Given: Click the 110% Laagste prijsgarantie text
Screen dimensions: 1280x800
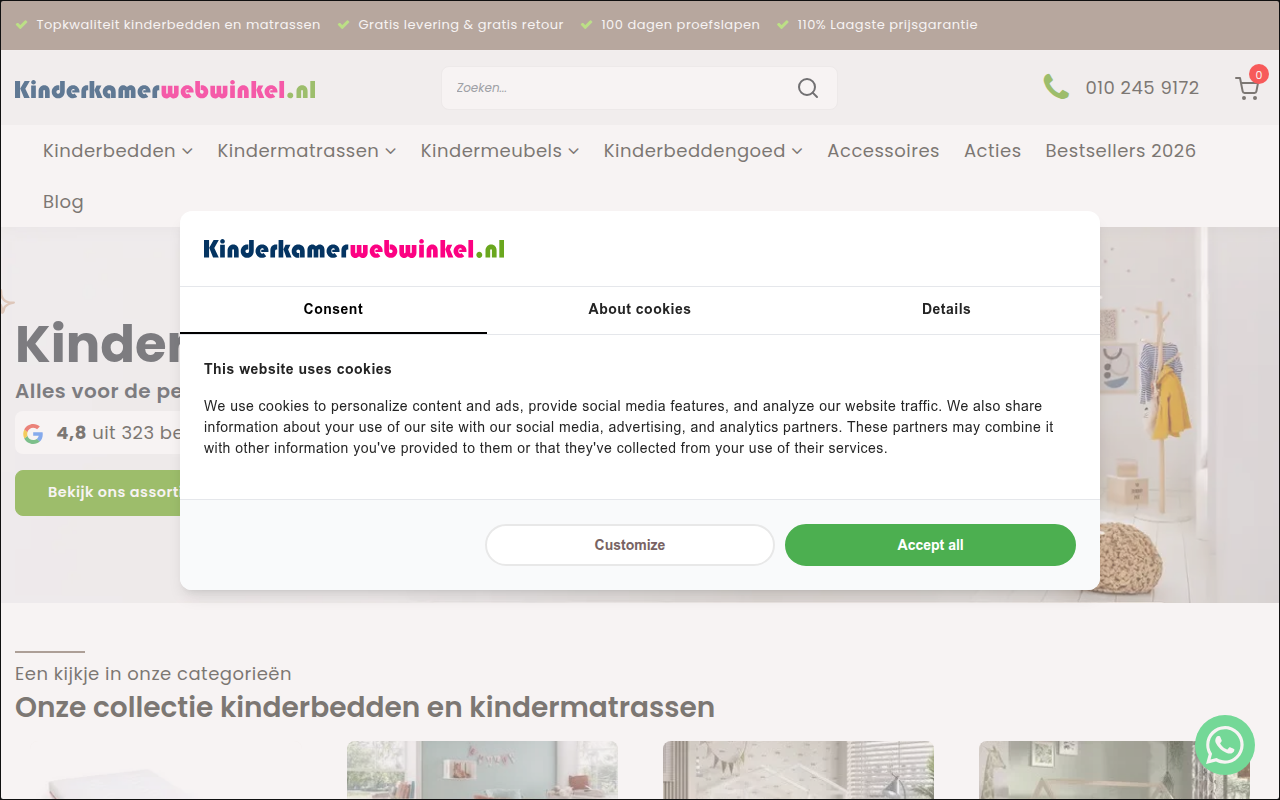Looking at the screenshot, I should coord(887,25).
